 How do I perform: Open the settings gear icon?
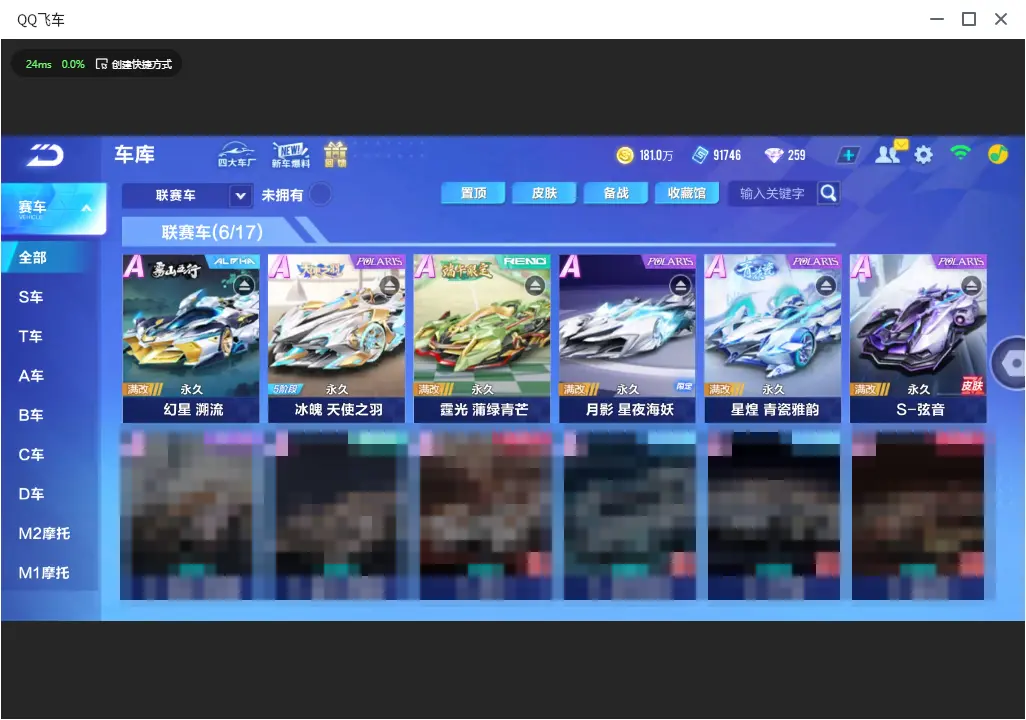click(x=923, y=155)
